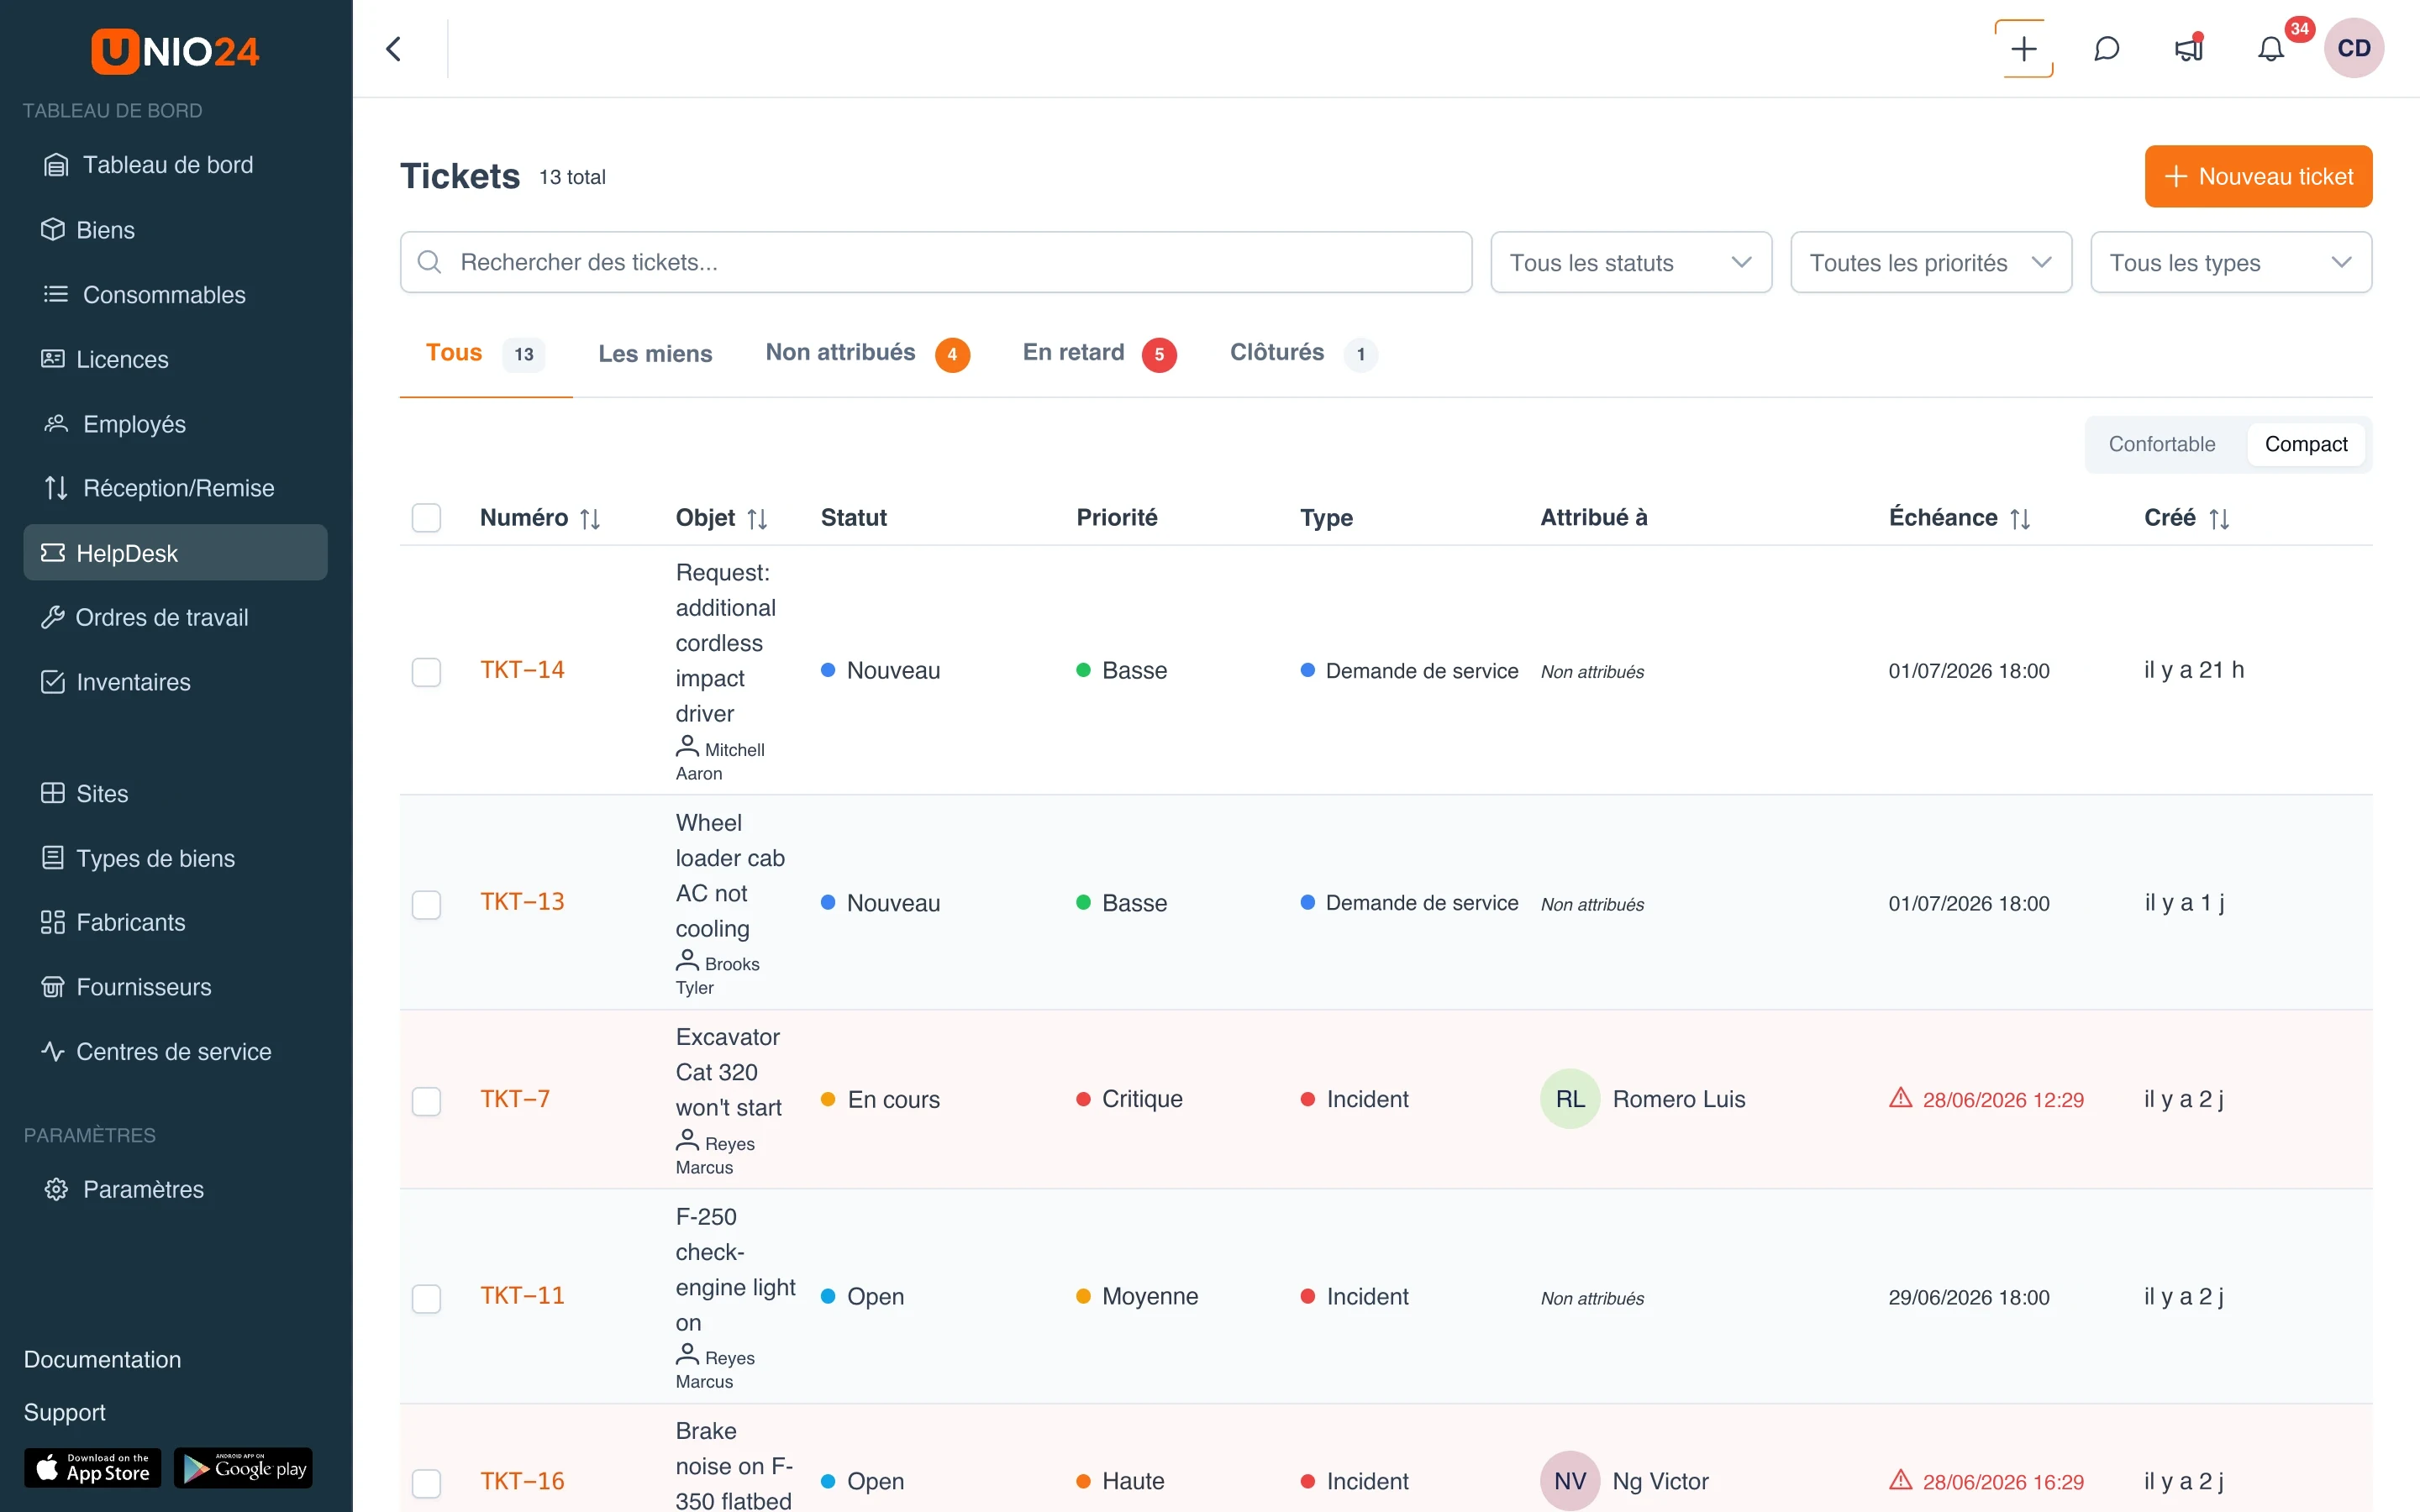This screenshot has width=2420, height=1512.
Task: Select the TKT-7 row checkbox
Action: 426,1100
